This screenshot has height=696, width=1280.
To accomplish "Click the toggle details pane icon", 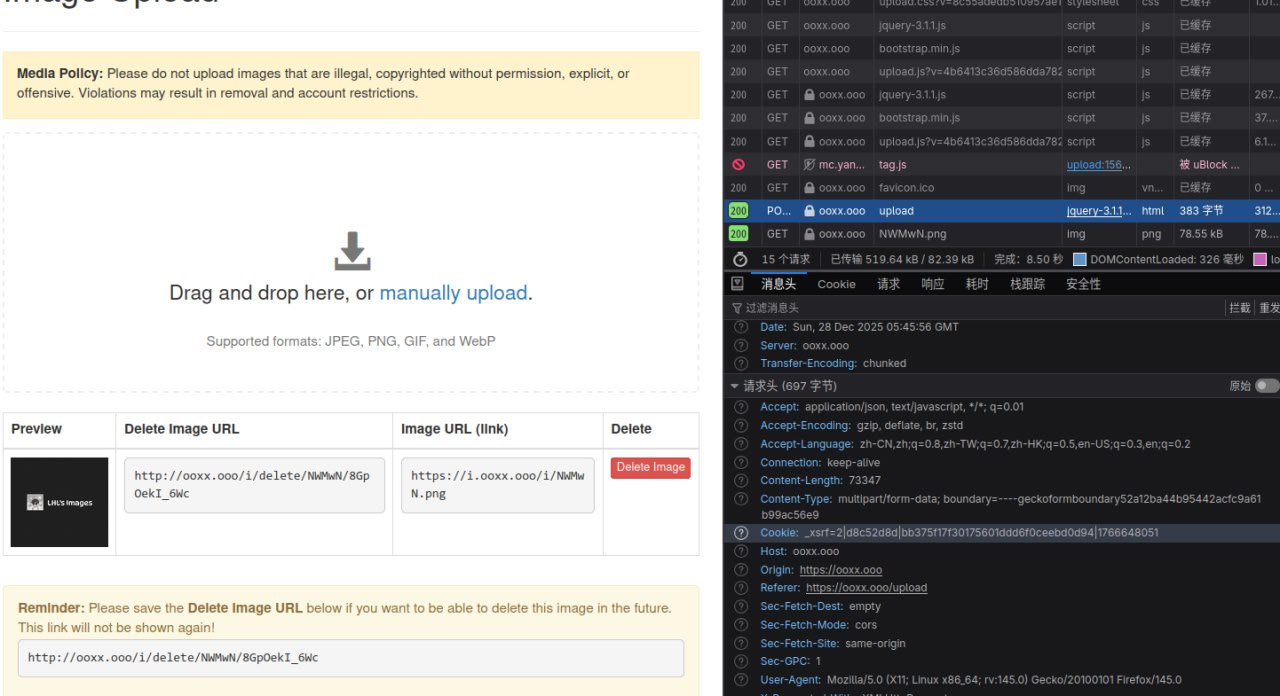I will coord(738,284).
